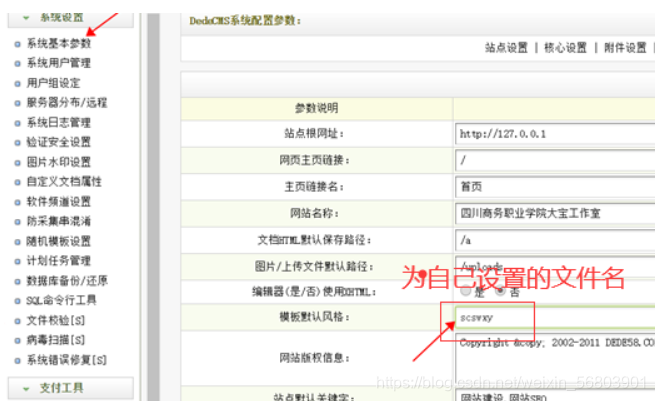The image size is (655, 401).
Task: Click the 站点根网址 input field
Action: pos(555,134)
